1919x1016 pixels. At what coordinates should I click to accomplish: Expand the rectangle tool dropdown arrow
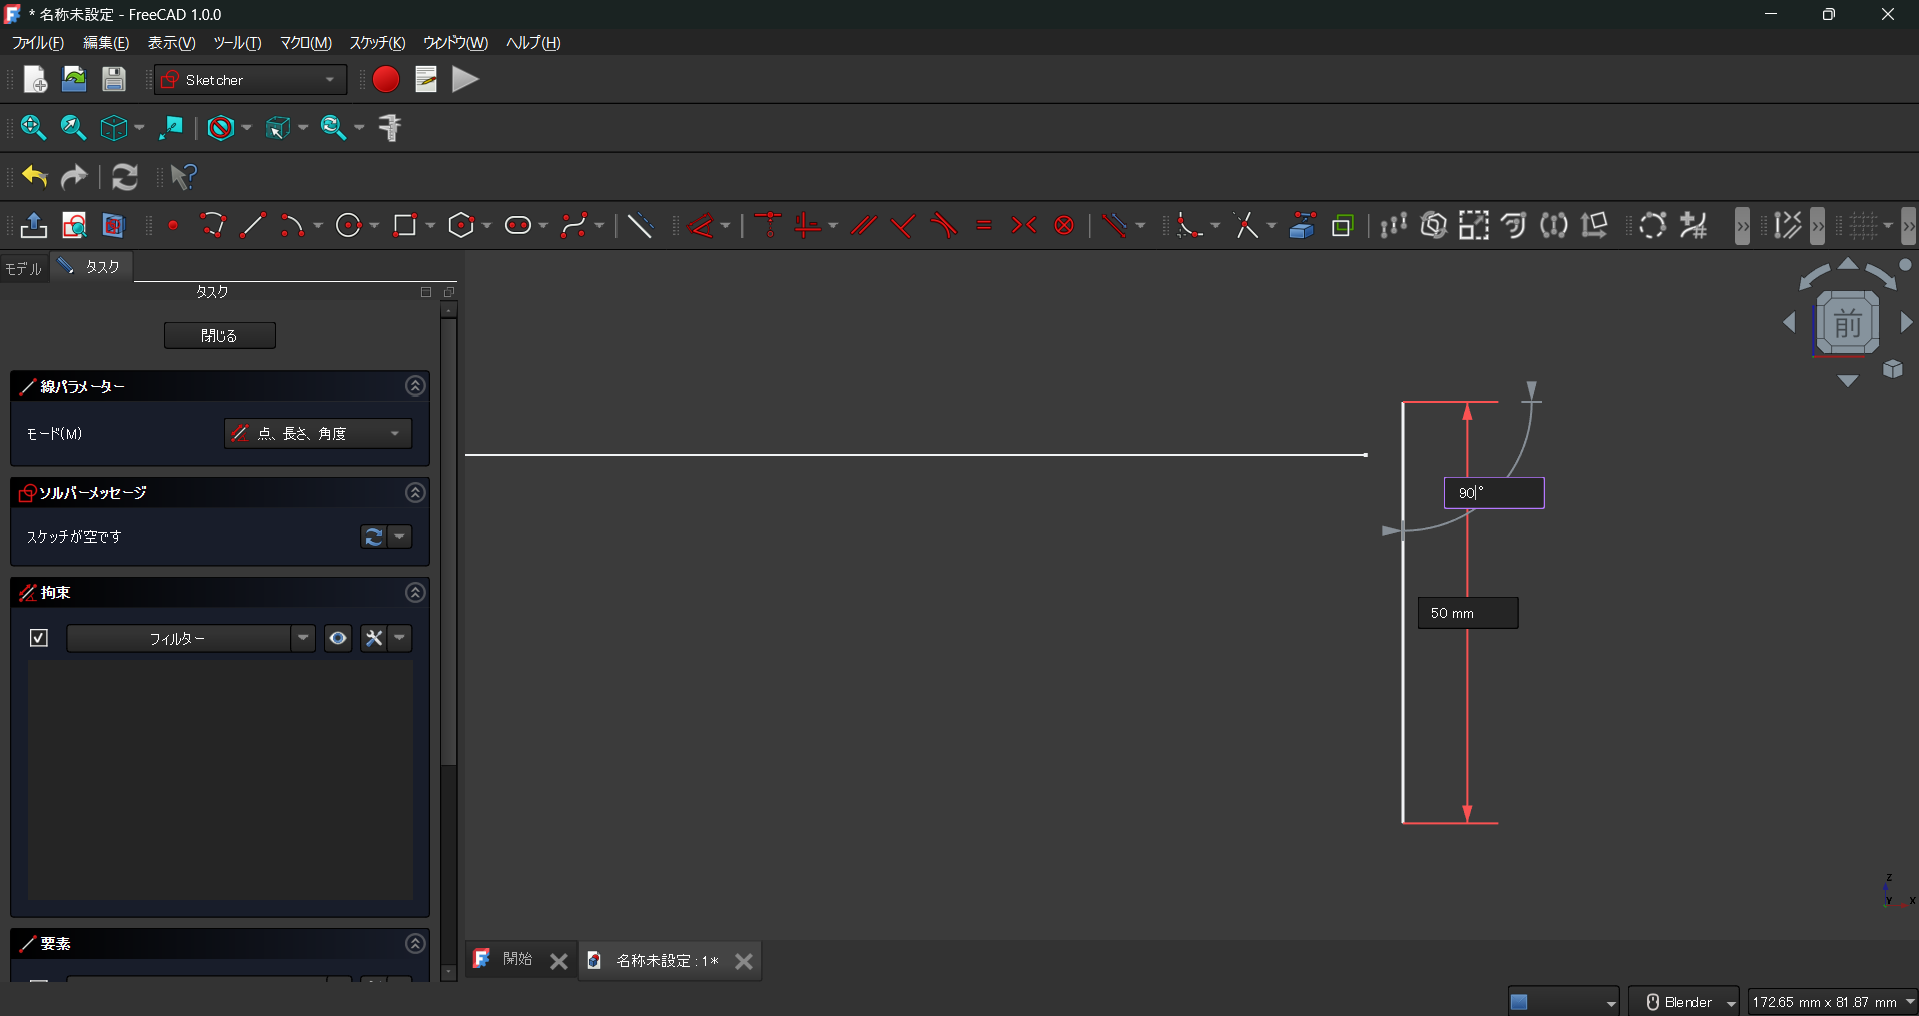(430, 226)
